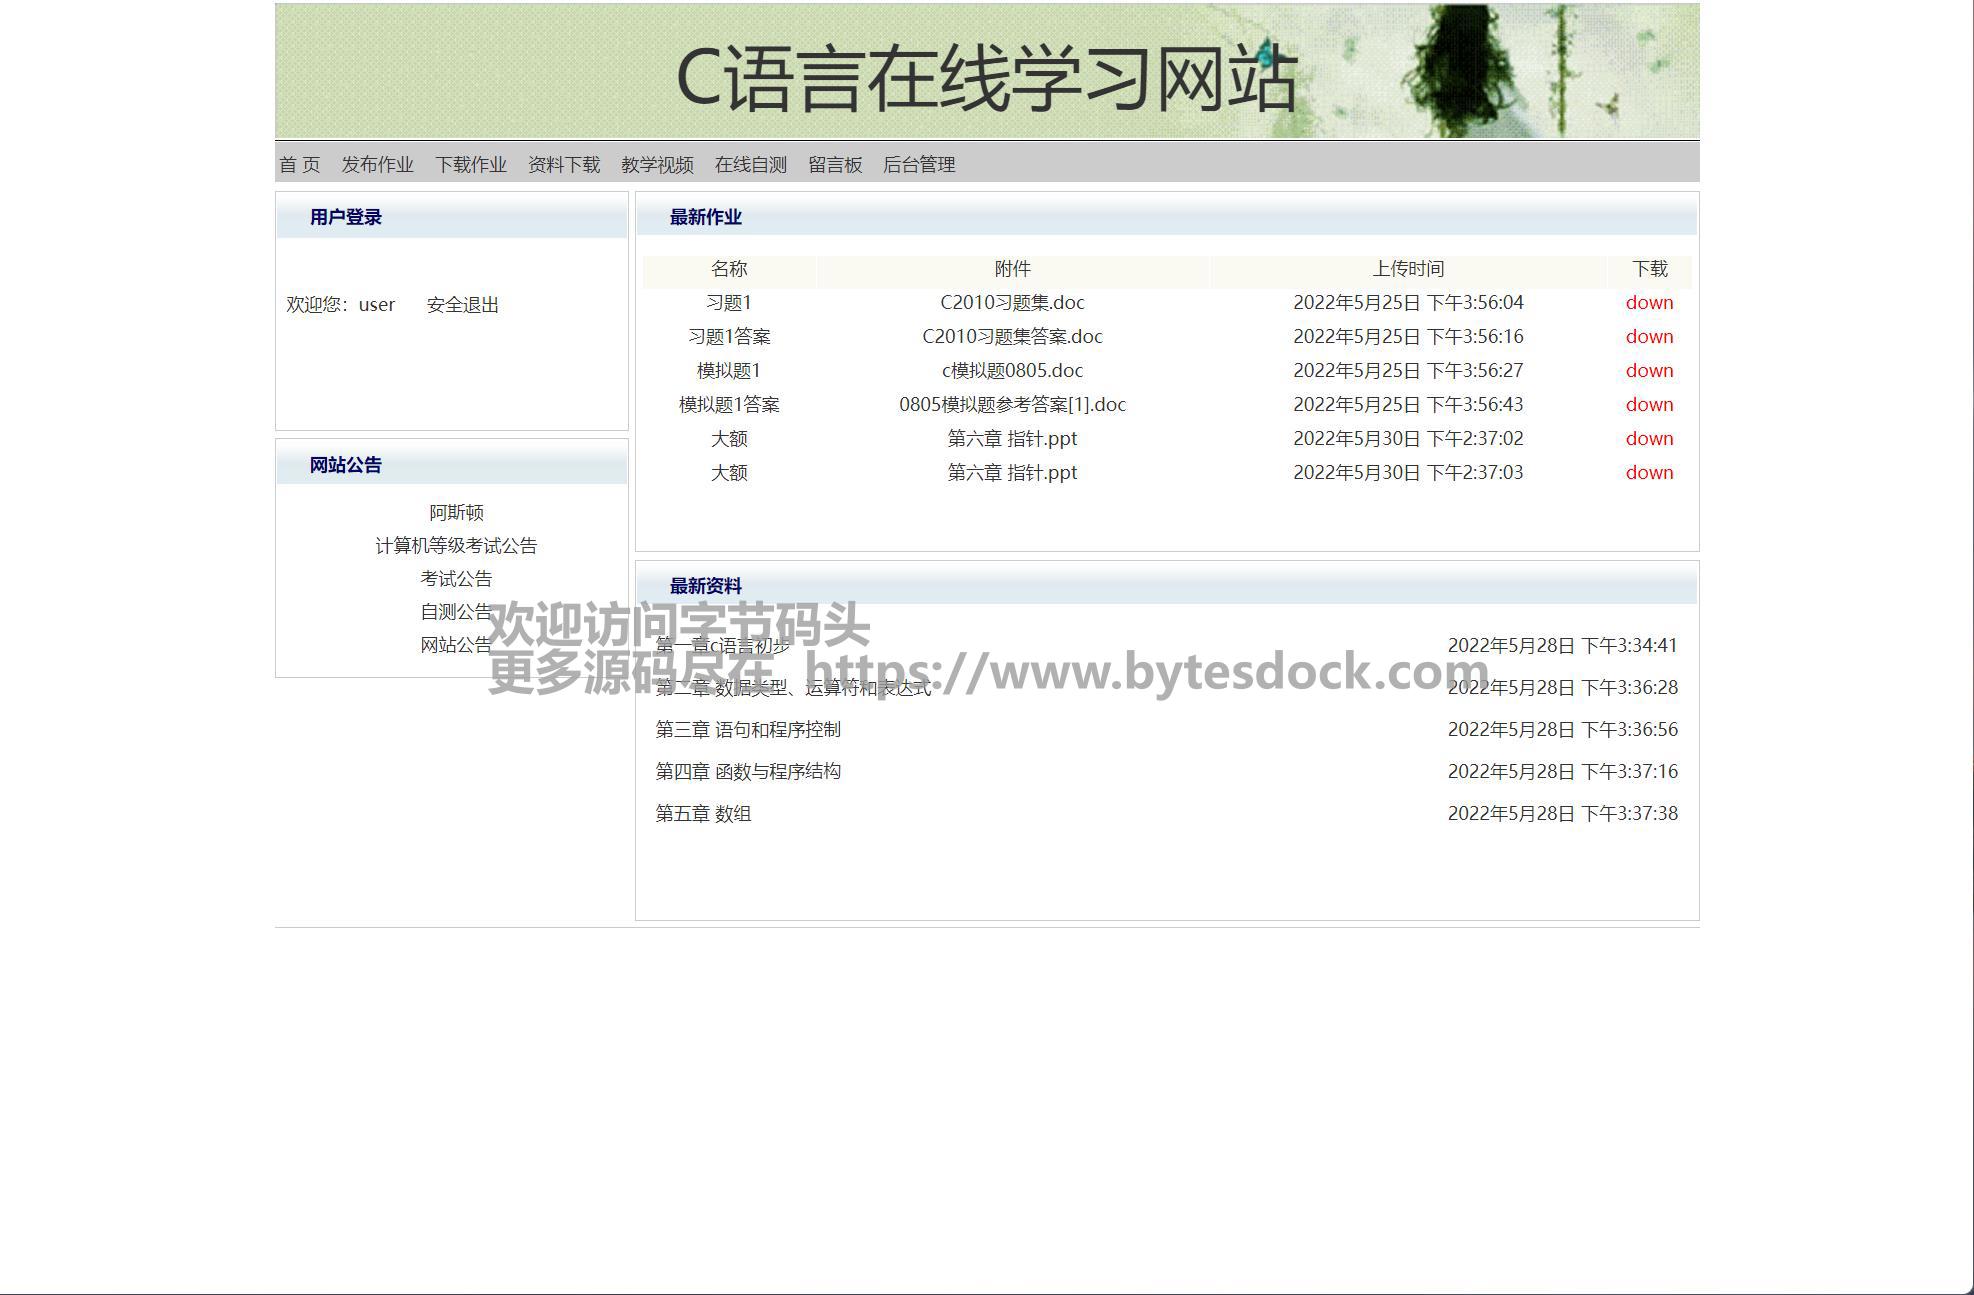Open the 考试公告 notice link
The height and width of the screenshot is (1295, 1974).
pos(456,579)
